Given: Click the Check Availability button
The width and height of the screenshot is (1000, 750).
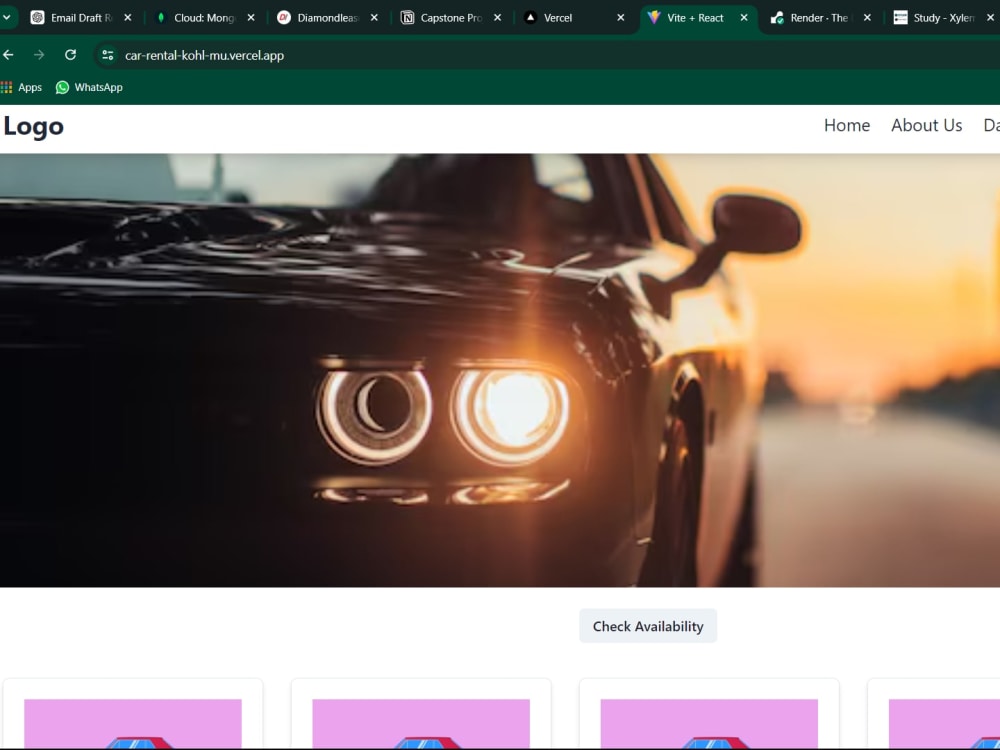Looking at the screenshot, I should tap(648, 626).
